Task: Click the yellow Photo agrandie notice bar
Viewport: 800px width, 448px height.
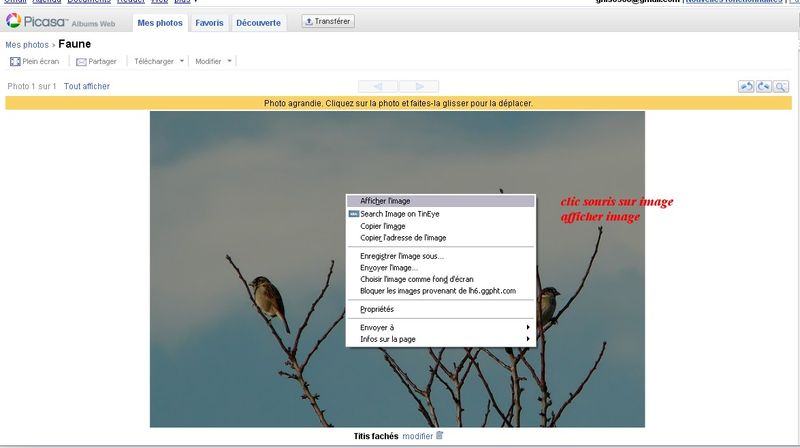Action: 398,103
